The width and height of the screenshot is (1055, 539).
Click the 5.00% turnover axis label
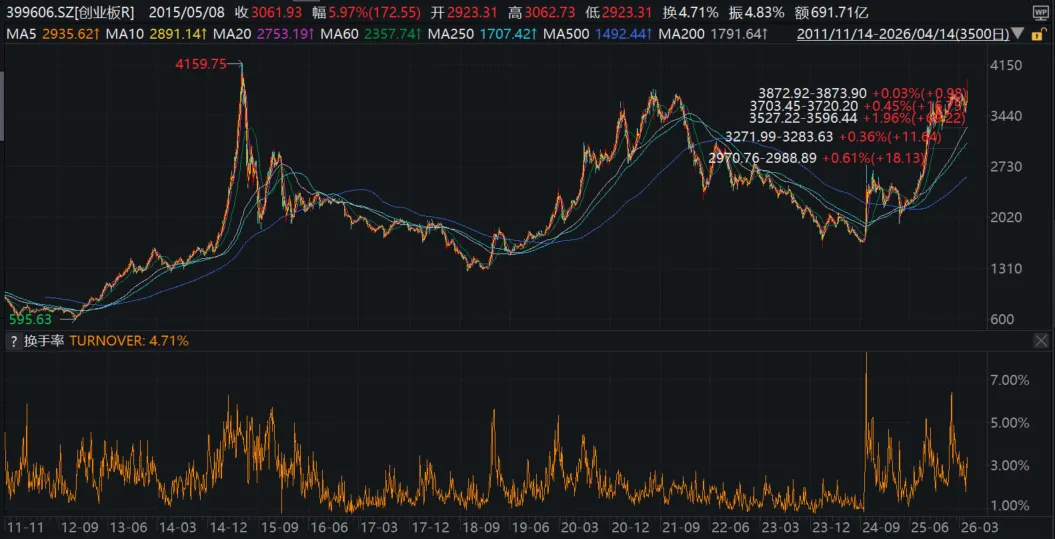coord(1011,423)
